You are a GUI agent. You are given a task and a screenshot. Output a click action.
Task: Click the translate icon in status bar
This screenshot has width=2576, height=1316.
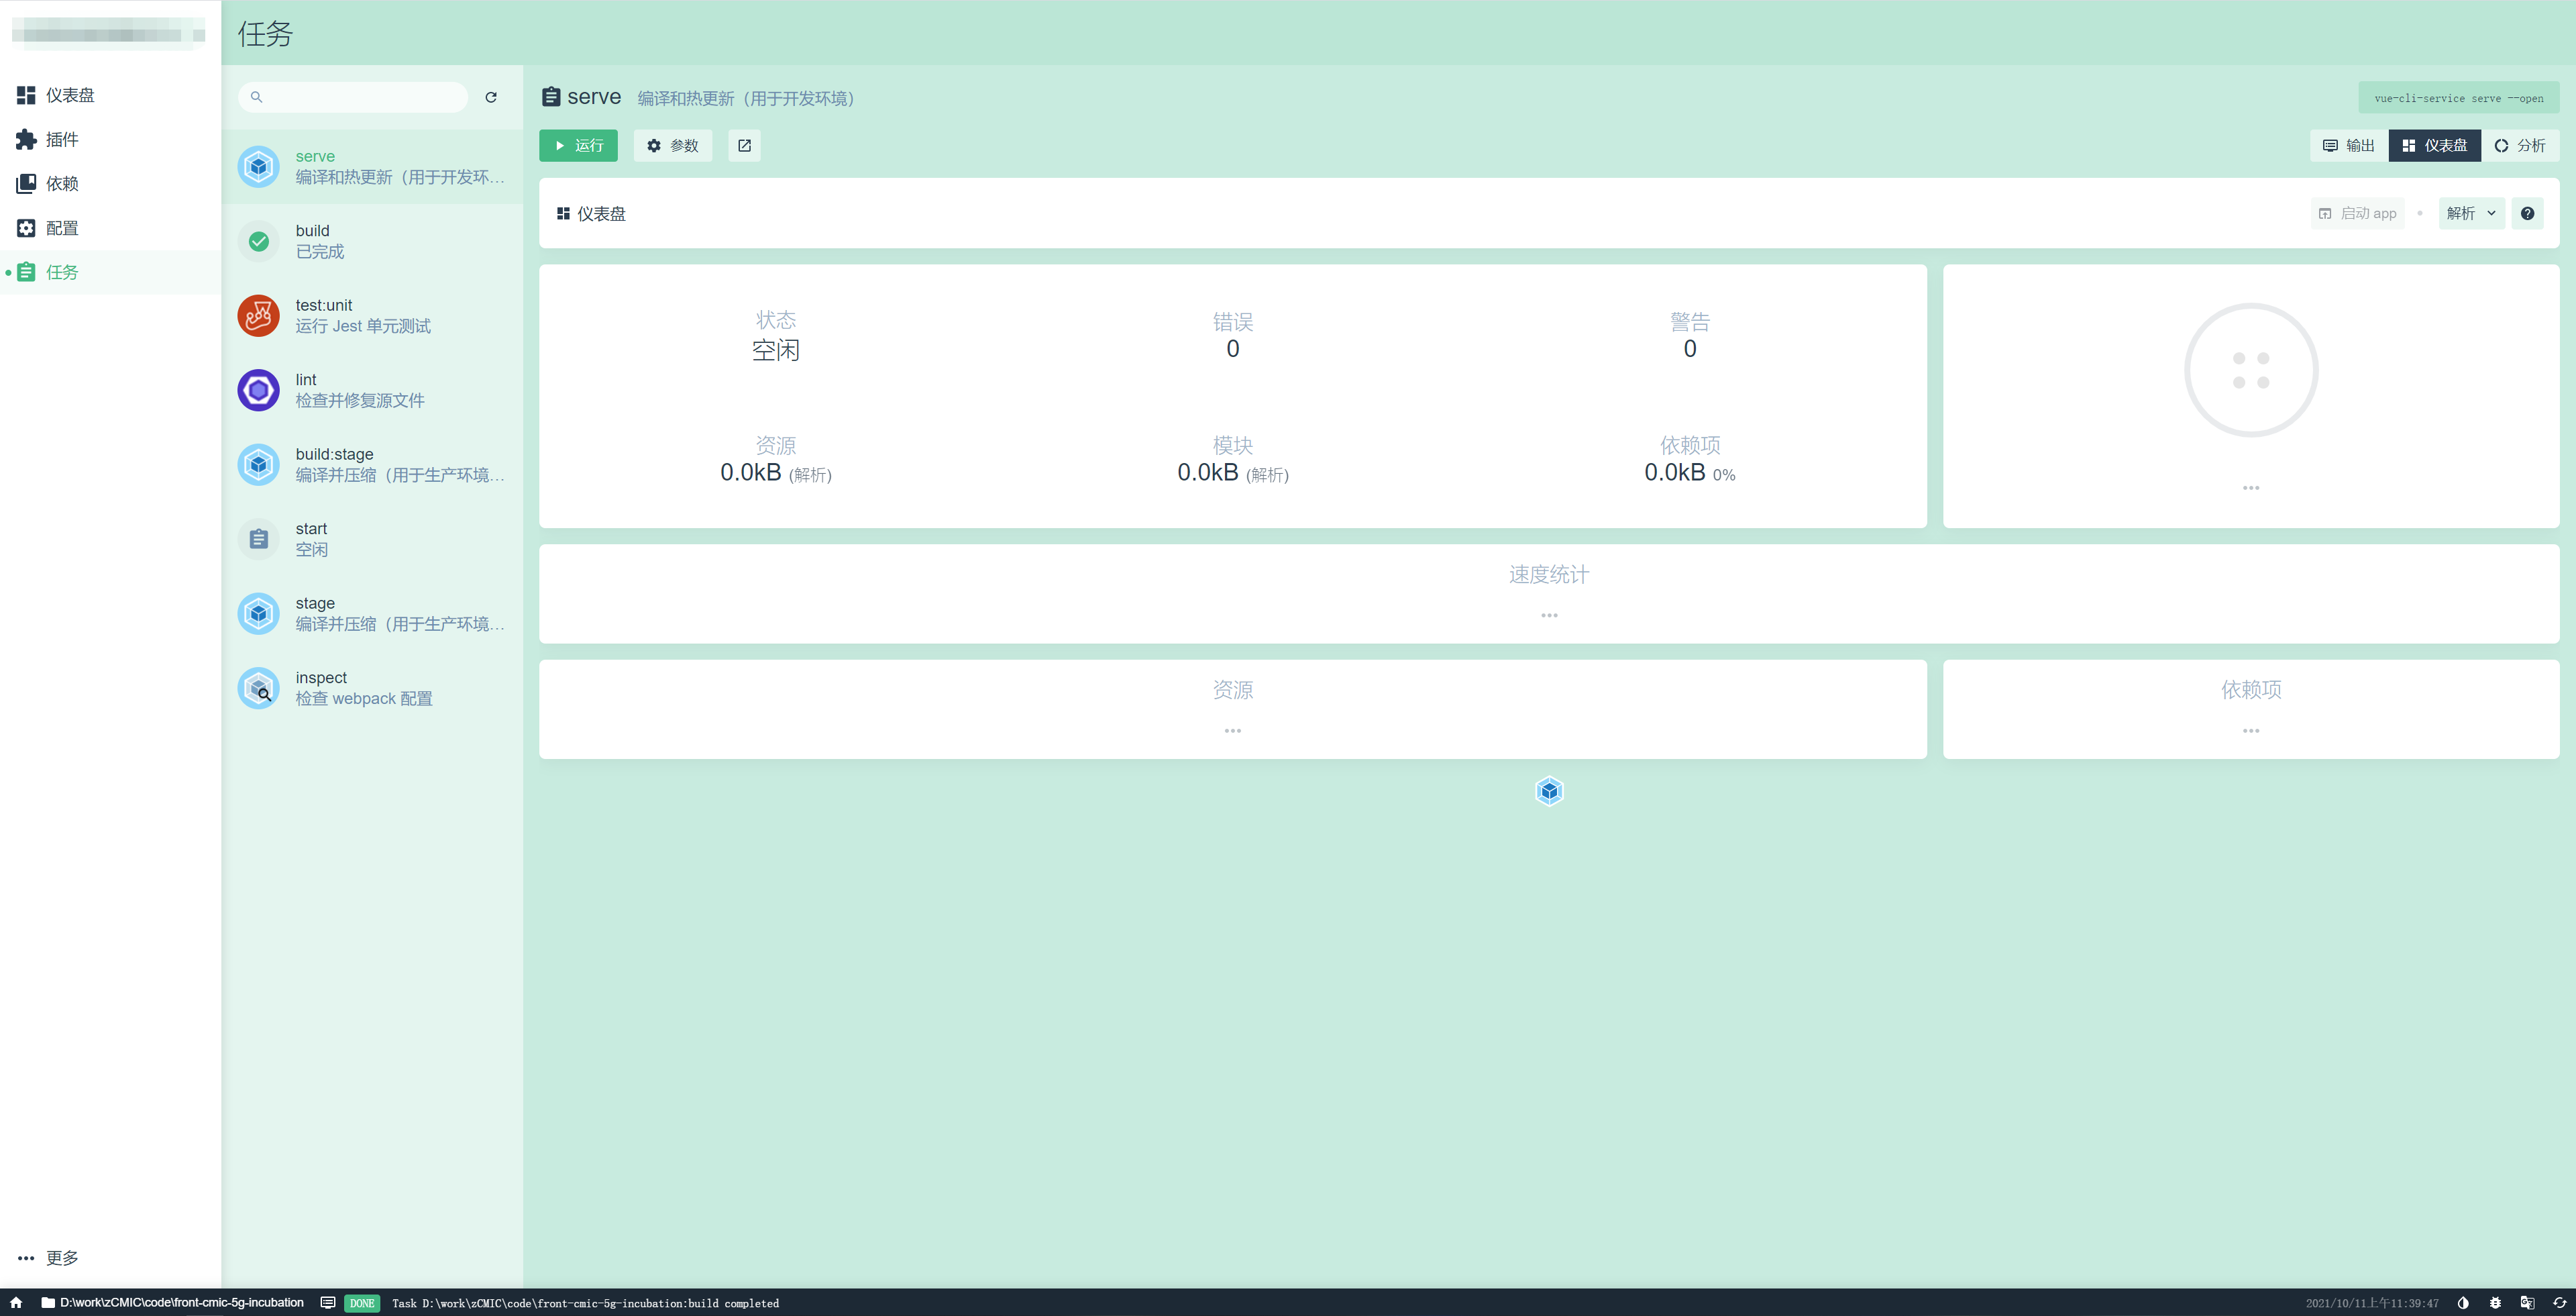coord(2527,1302)
